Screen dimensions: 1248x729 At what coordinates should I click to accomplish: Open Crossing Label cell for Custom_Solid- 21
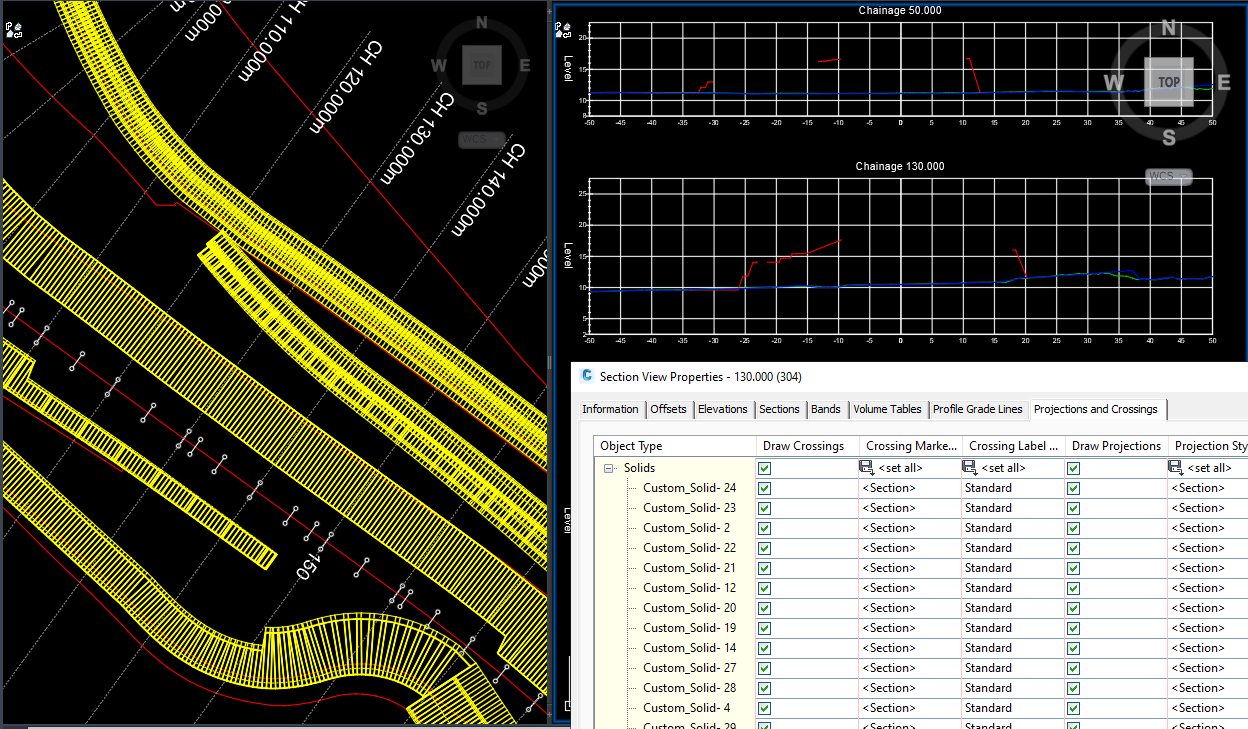[x=1012, y=568]
